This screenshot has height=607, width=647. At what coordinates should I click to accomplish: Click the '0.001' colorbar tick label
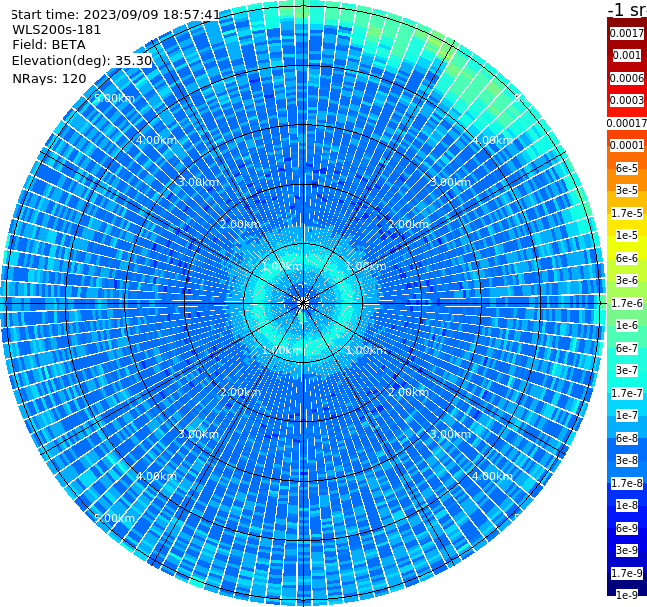627,55
